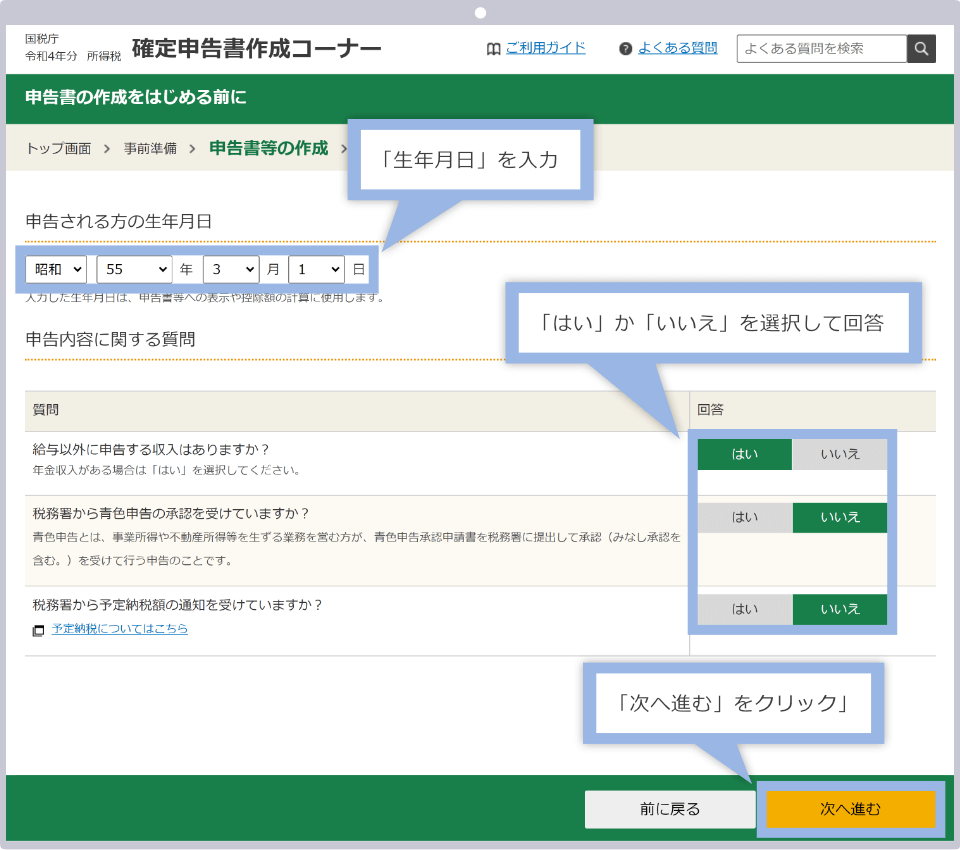Click the 申告される方の生年月日 heading

point(119,221)
